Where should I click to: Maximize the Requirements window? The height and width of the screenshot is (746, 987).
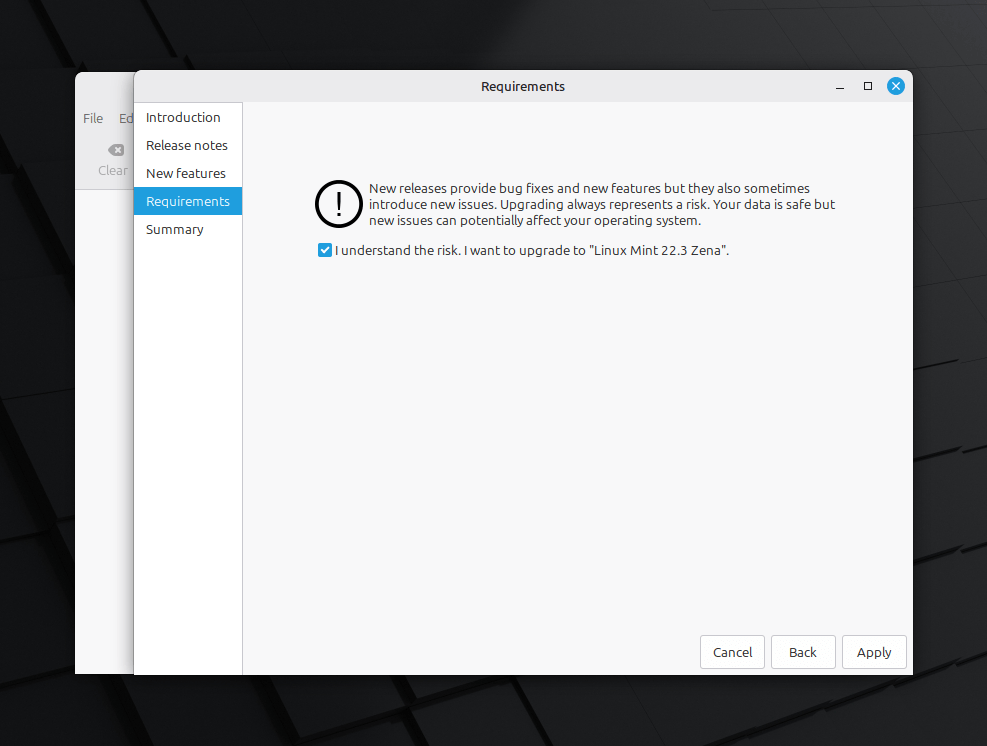click(868, 86)
